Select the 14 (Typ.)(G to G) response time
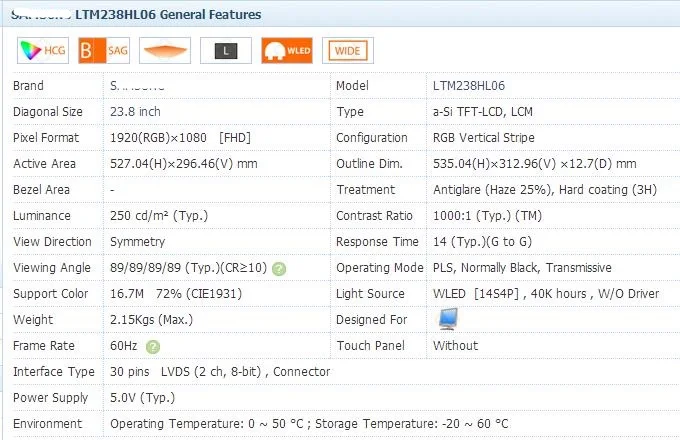This screenshot has height=440, width=680. (482, 242)
